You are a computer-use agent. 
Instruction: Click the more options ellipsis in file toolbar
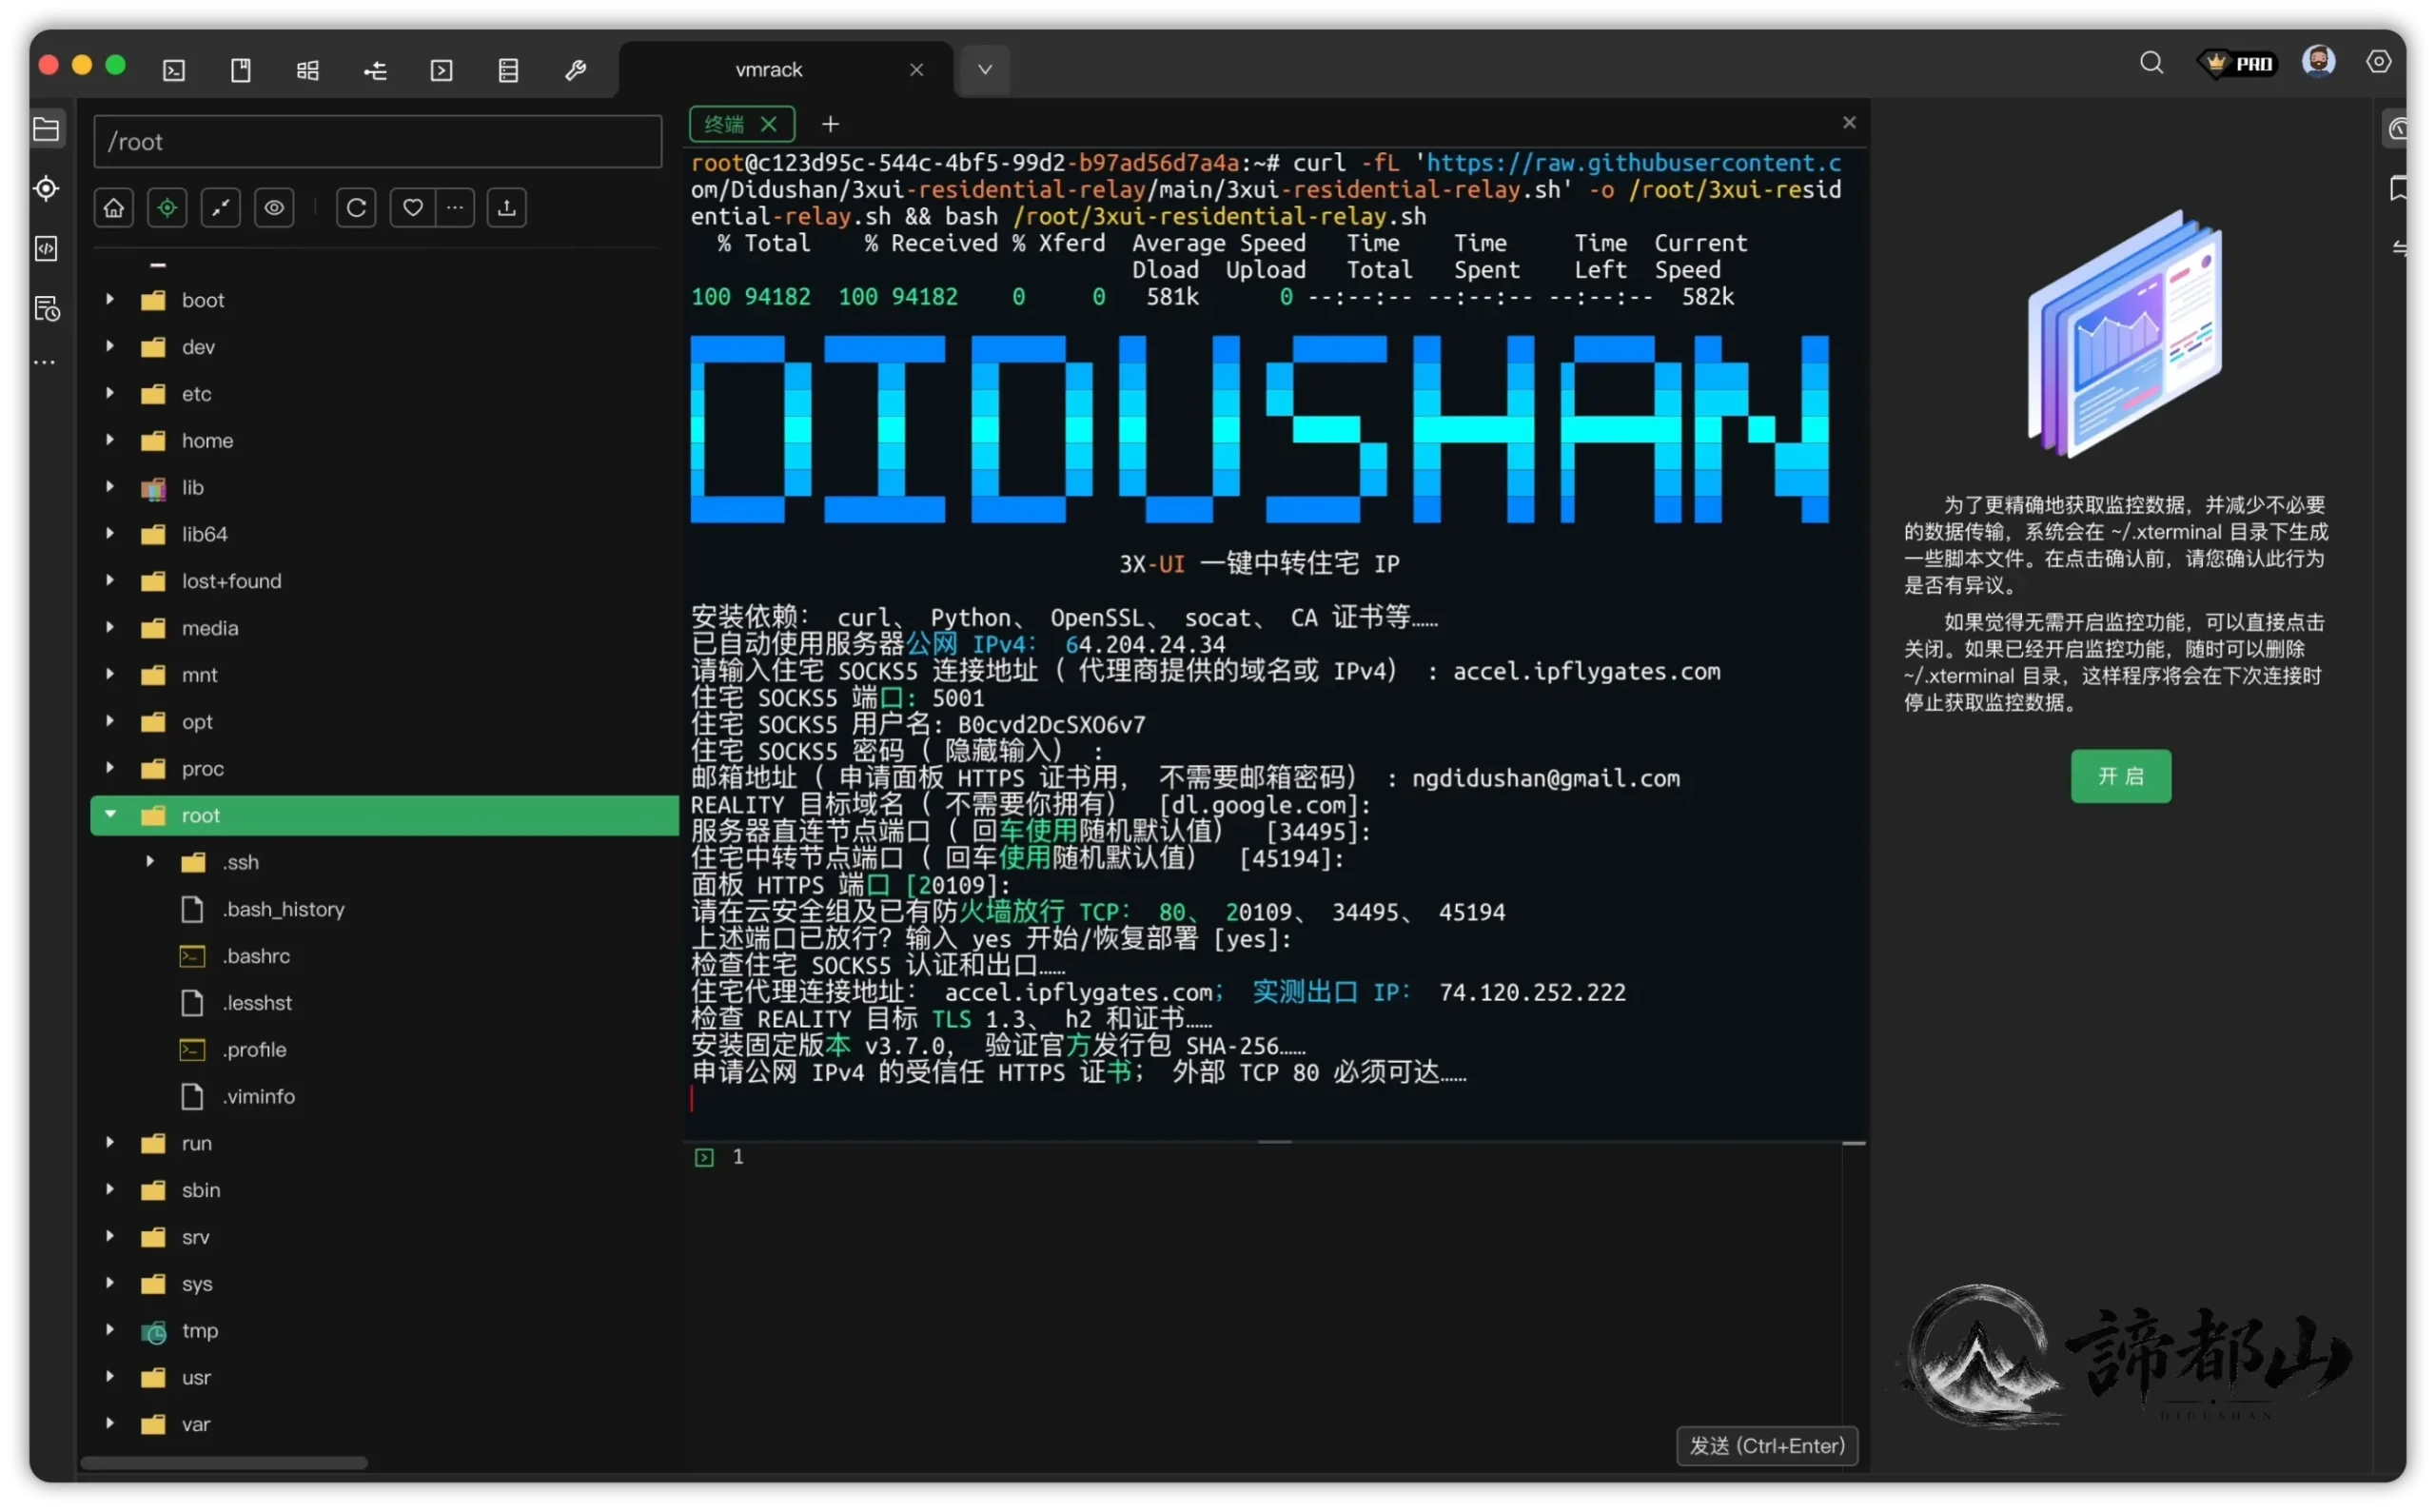456,208
